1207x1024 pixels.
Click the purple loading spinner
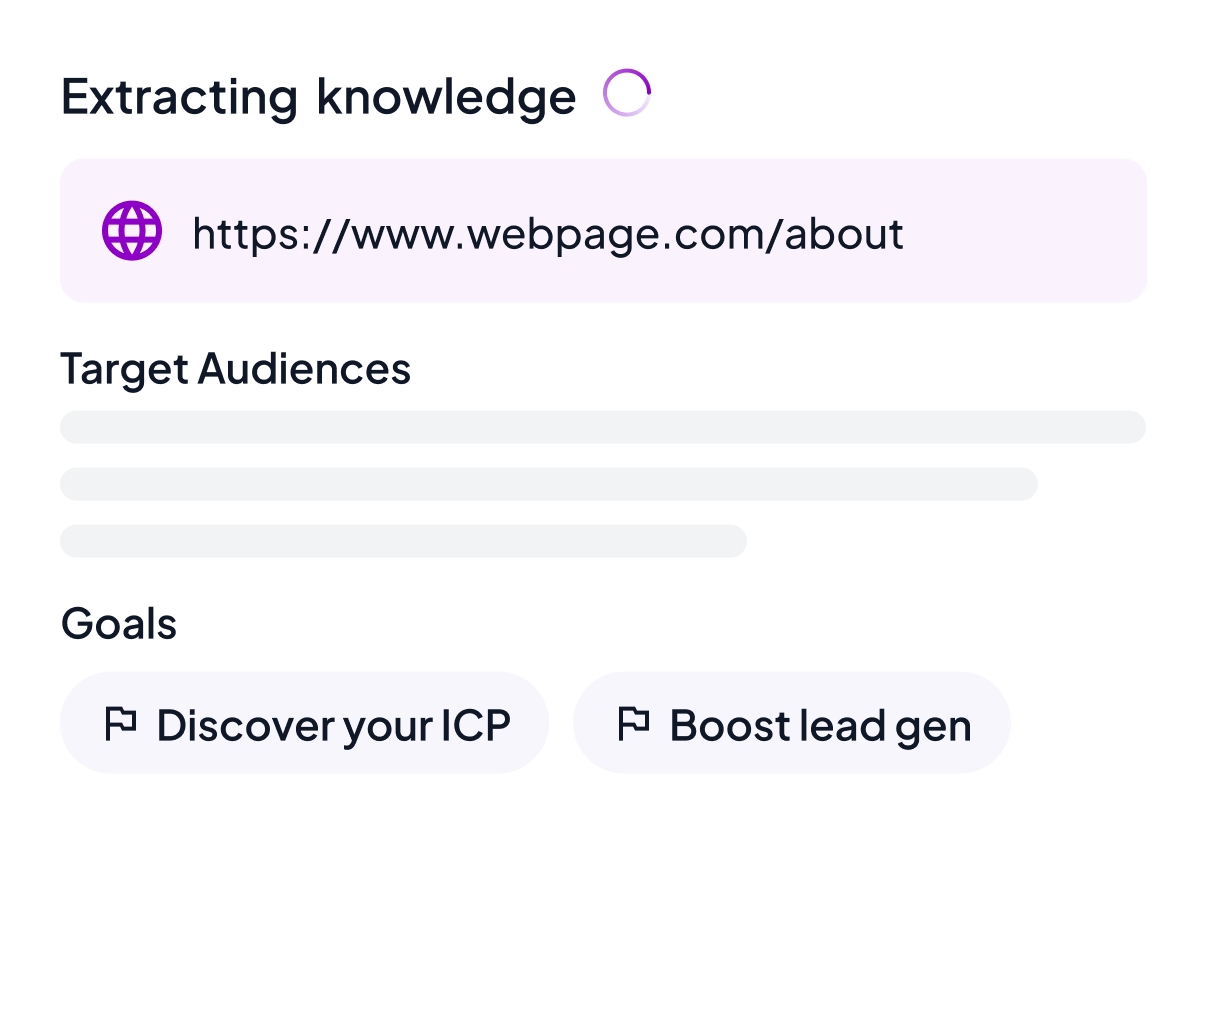[x=627, y=93]
